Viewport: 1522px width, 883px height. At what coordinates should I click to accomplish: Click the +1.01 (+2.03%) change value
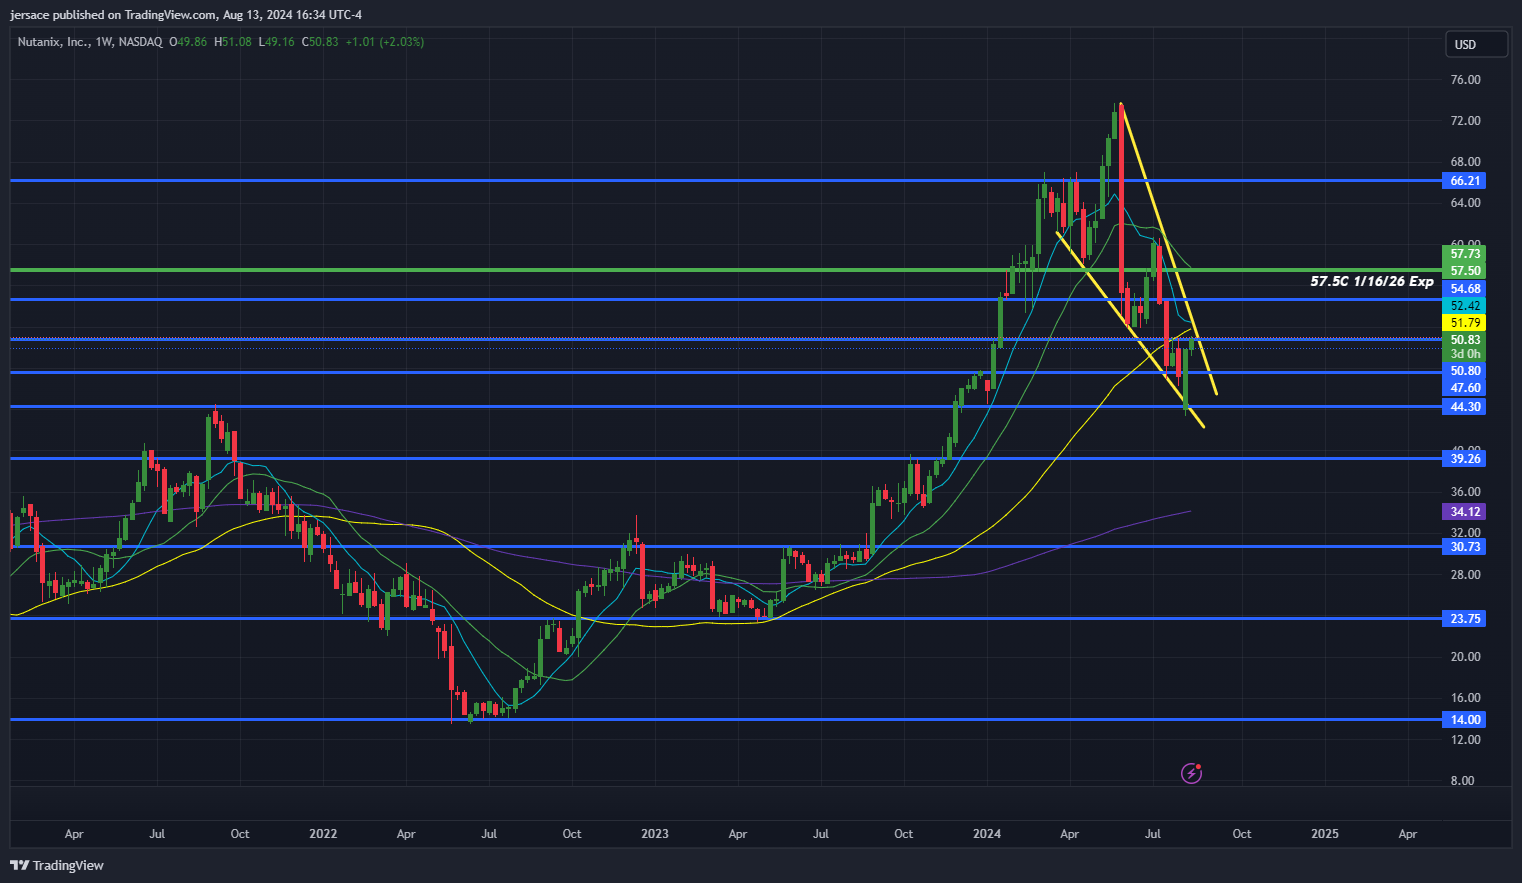tap(385, 42)
